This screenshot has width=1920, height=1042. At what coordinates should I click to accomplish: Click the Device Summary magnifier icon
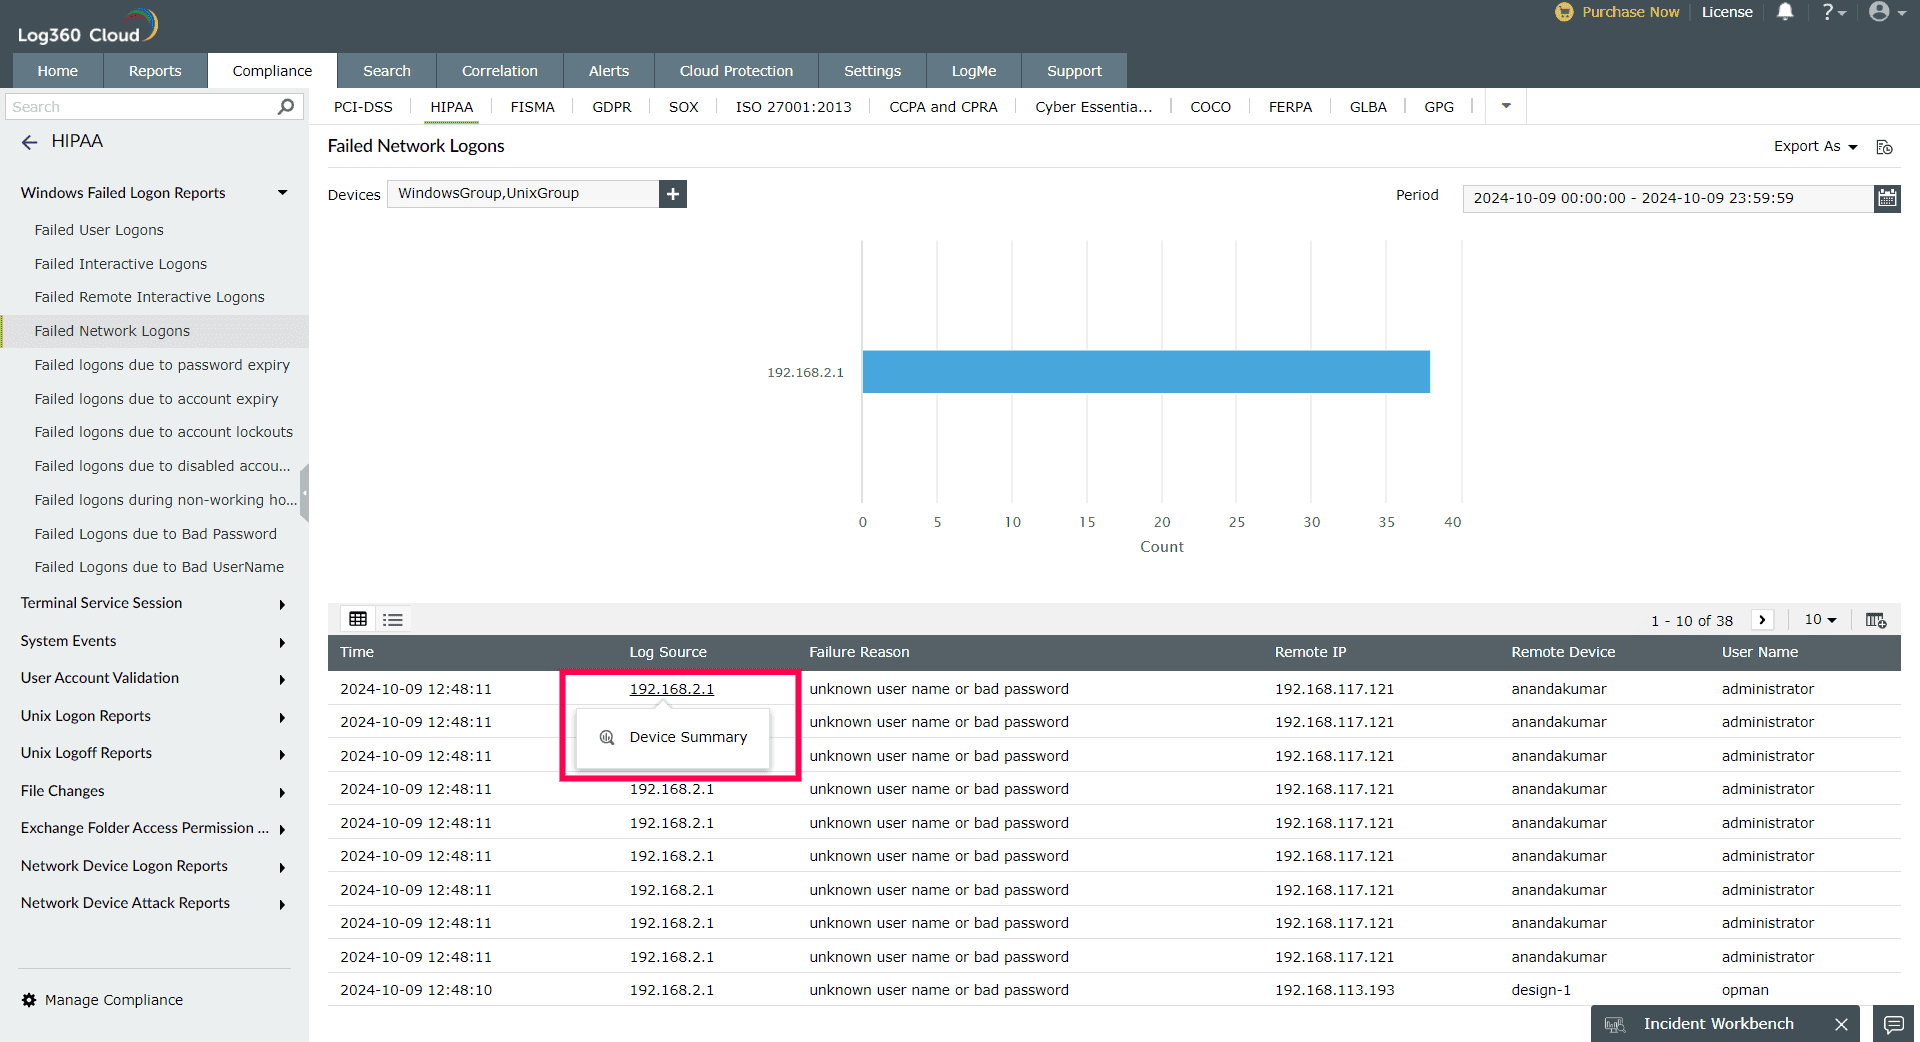607,737
